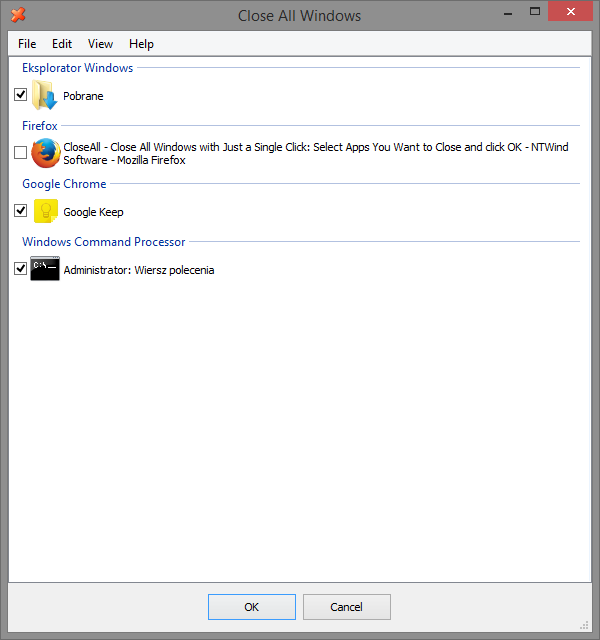This screenshot has height=640, width=600.
Task: Click the resize grip in the bottom corner
Action: [584, 625]
